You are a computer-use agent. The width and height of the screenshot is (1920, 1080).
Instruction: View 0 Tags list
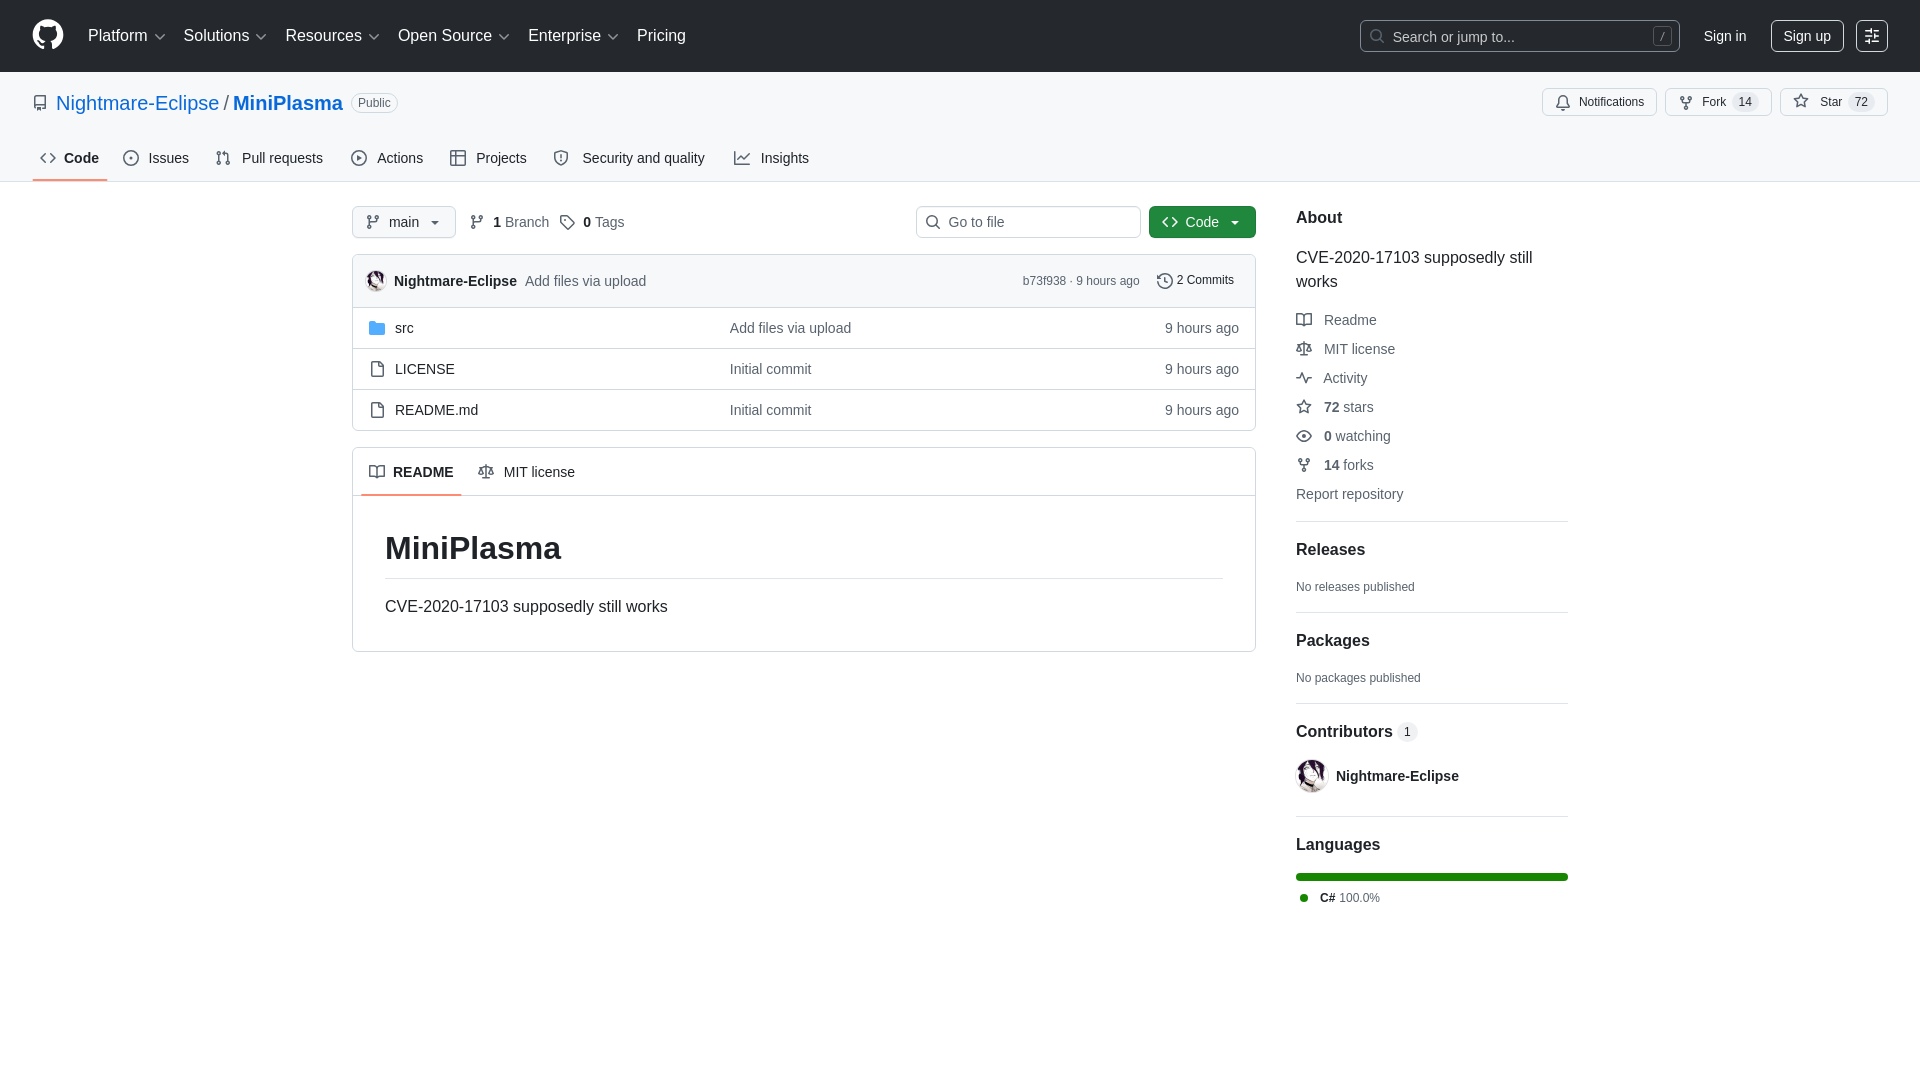[x=592, y=222]
